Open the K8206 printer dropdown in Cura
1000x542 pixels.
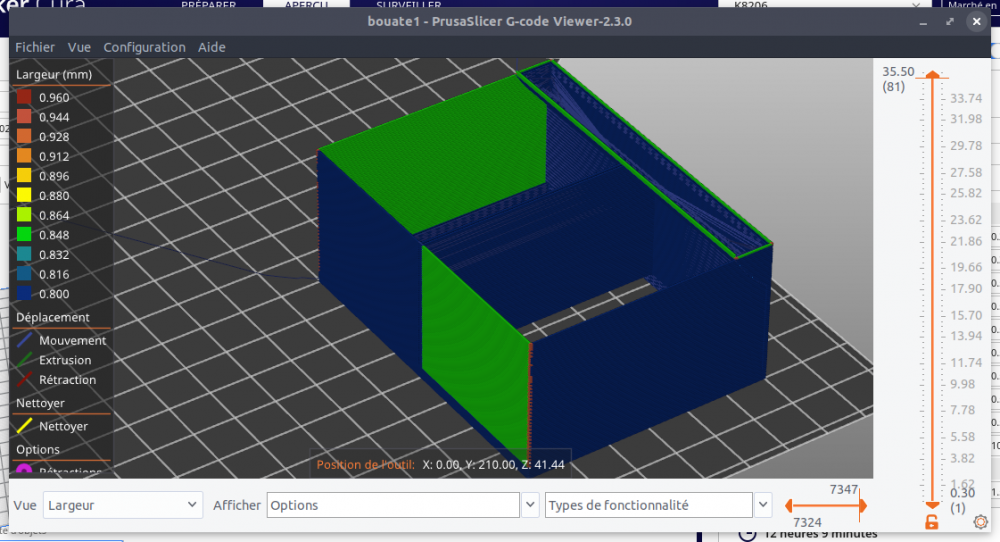click(x=827, y=4)
